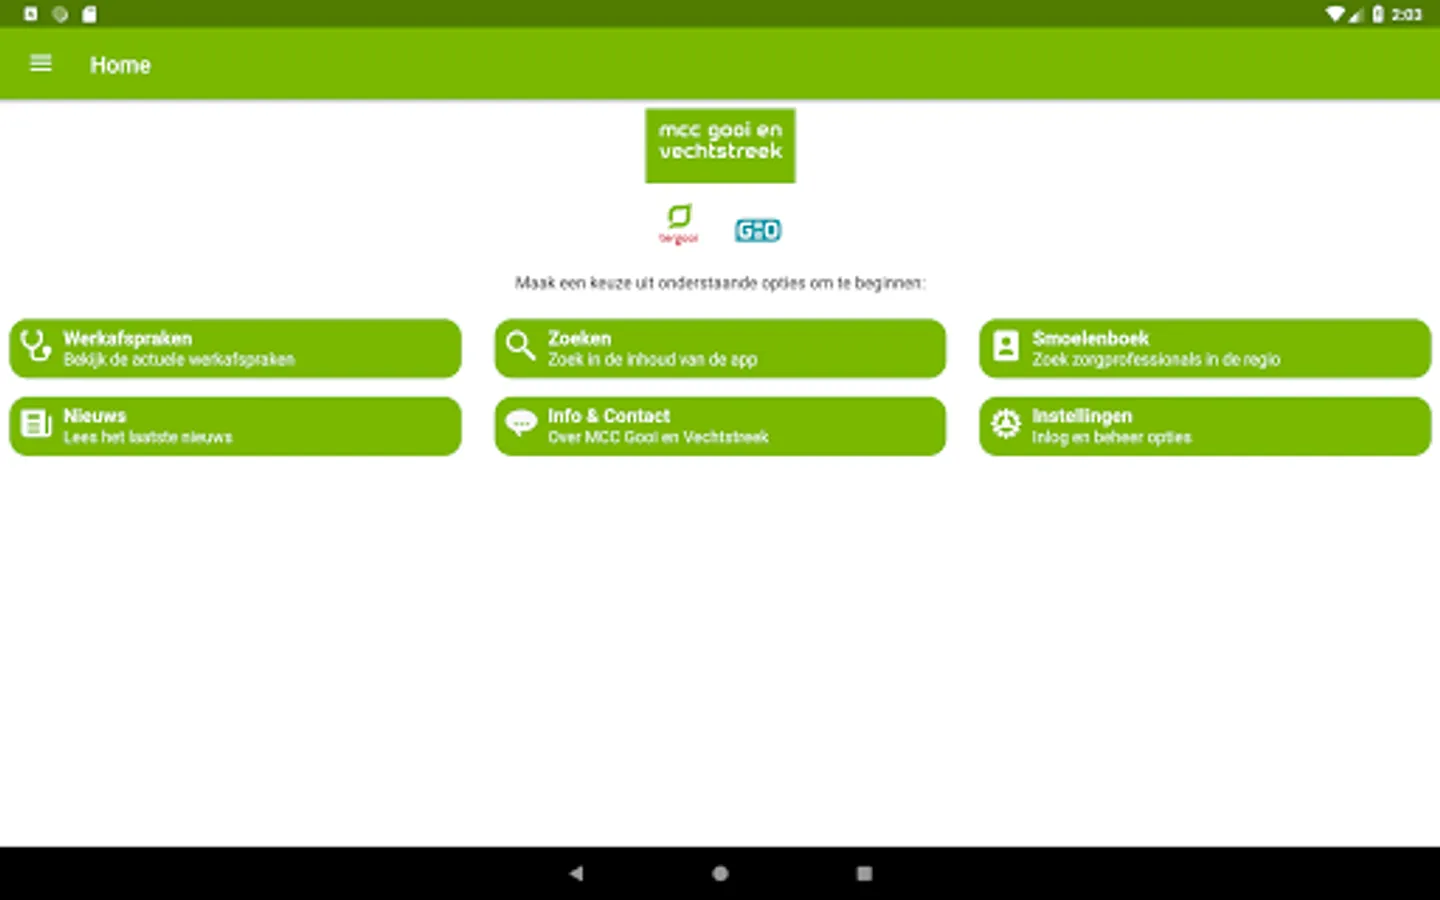
Task: Open the Smoelenboek directory button
Action: [1205, 348]
